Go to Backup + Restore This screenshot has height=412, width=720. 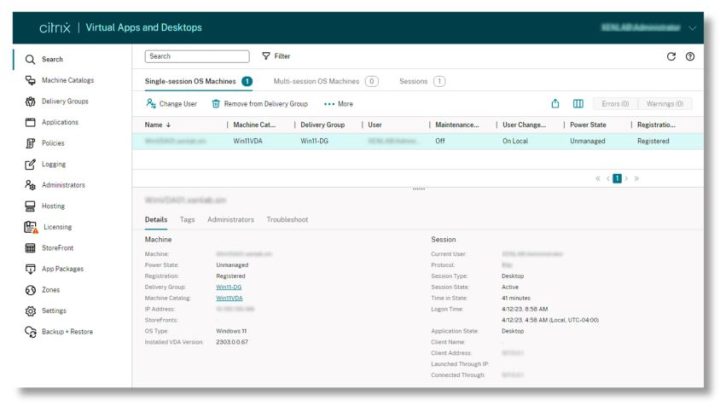point(66,331)
